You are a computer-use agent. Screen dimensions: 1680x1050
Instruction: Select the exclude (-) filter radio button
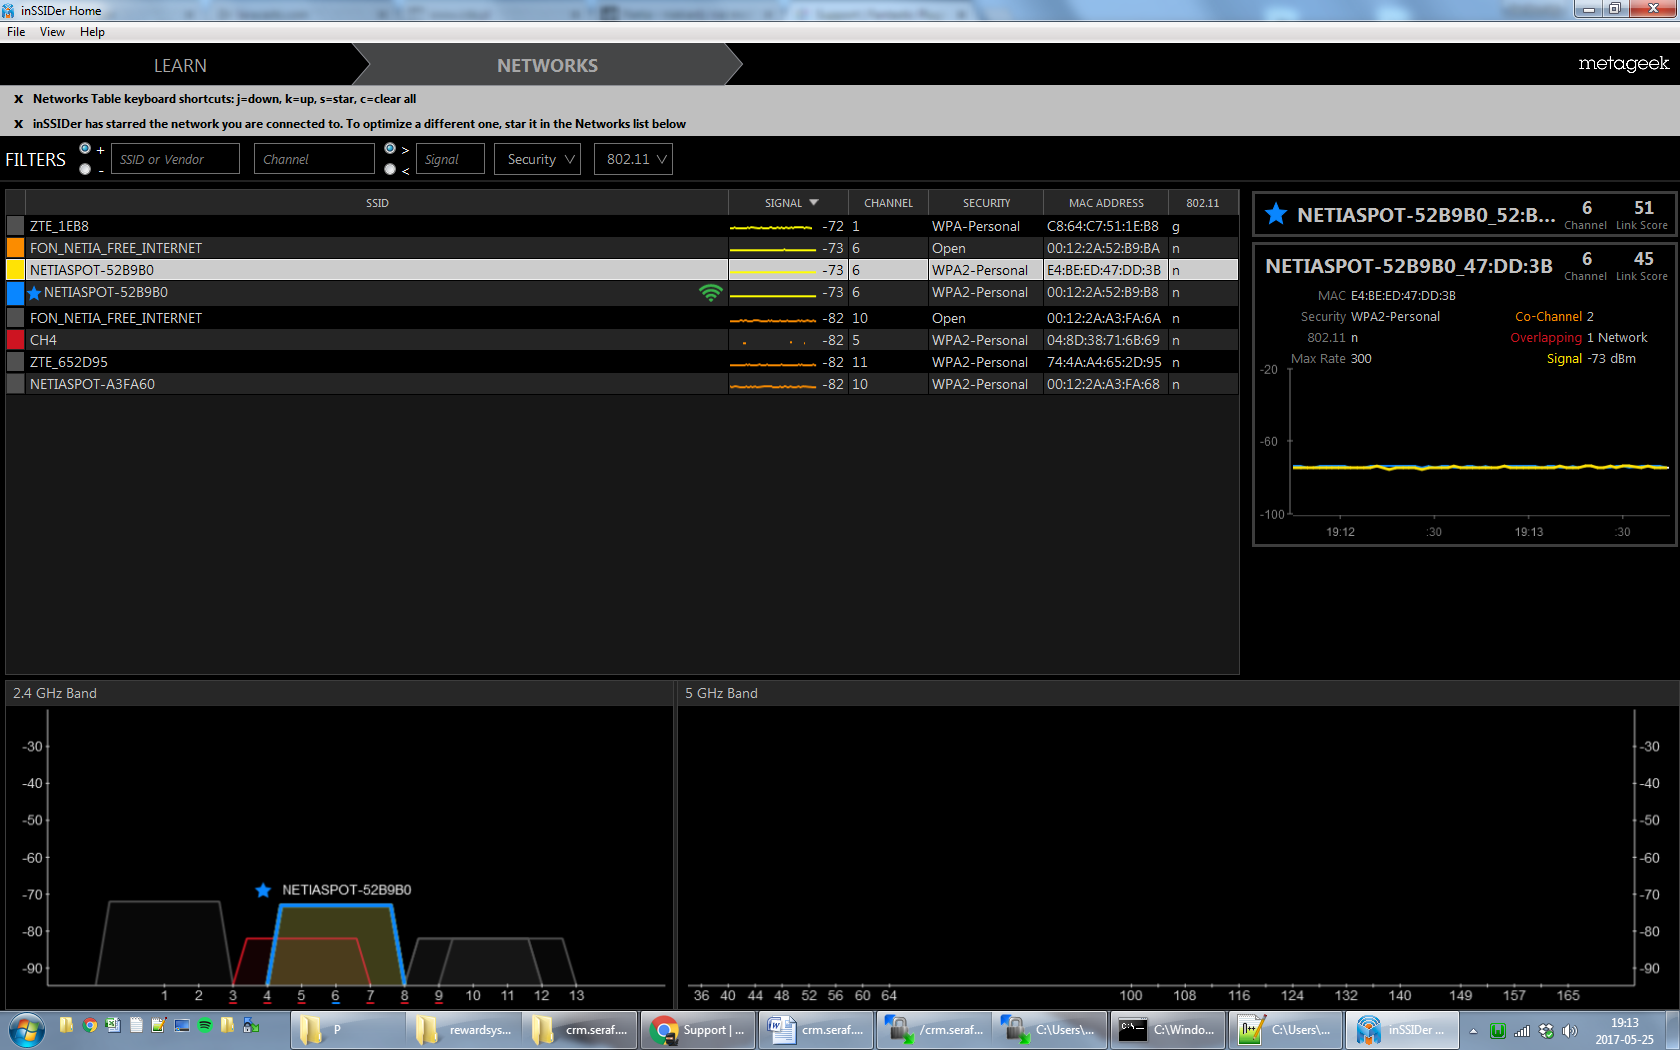coord(85,169)
